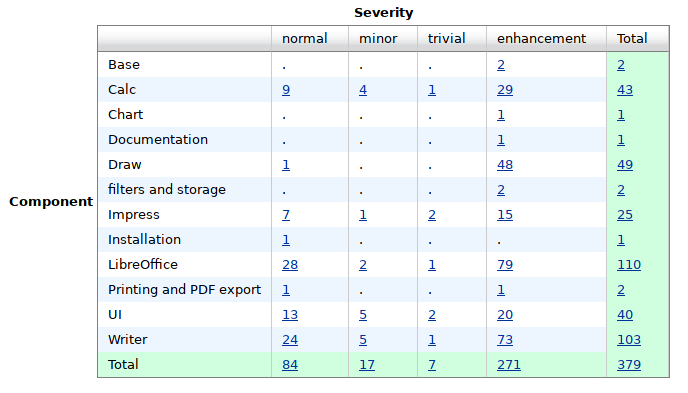Open total enhancement count 271
This screenshot has width=688, height=393.
509,365
